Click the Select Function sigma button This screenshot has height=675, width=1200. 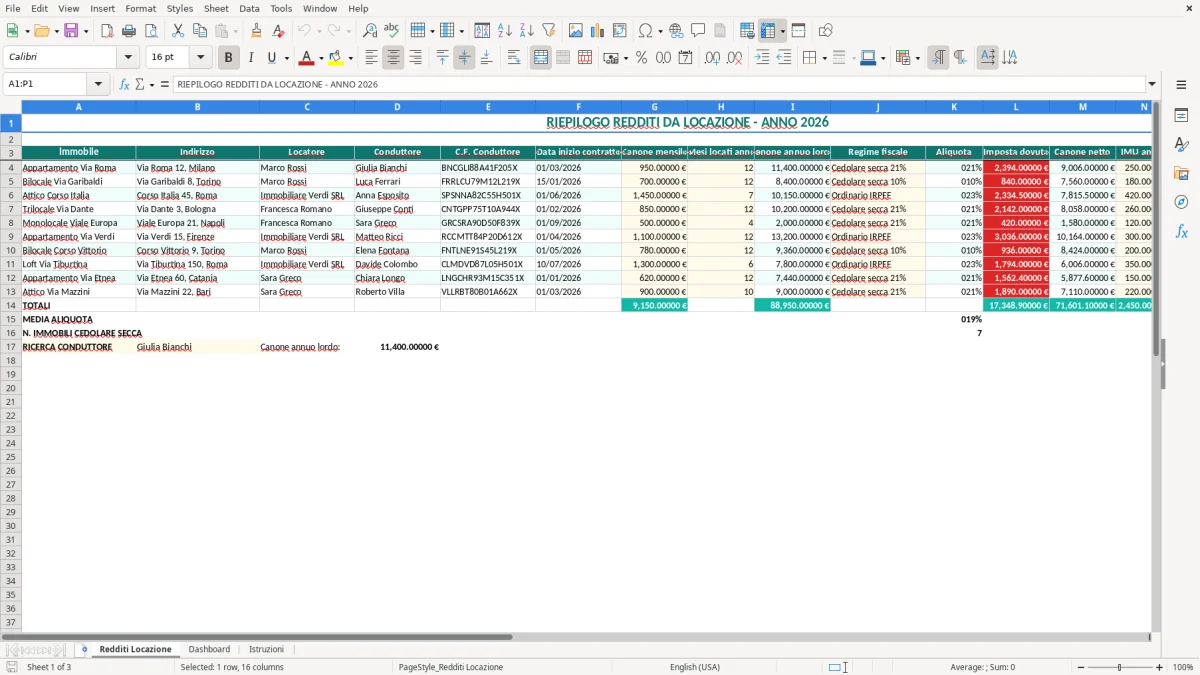pos(140,85)
